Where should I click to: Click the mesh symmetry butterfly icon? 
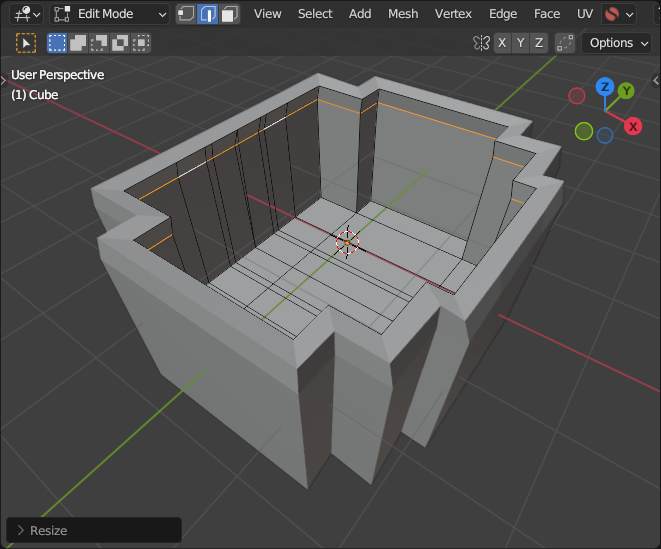pos(481,43)
